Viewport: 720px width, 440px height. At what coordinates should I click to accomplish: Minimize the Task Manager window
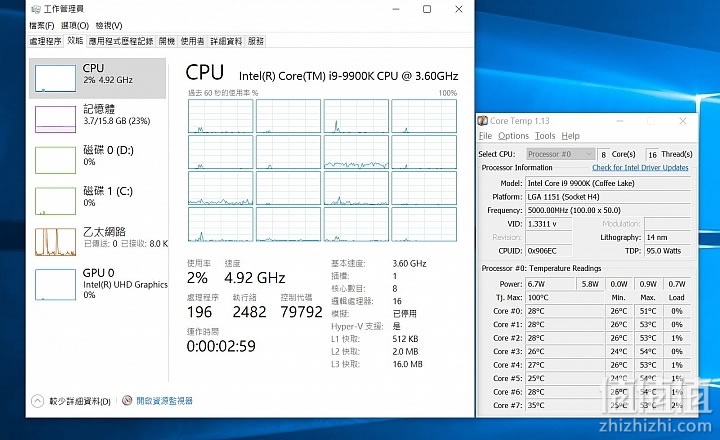pos(396,9)
